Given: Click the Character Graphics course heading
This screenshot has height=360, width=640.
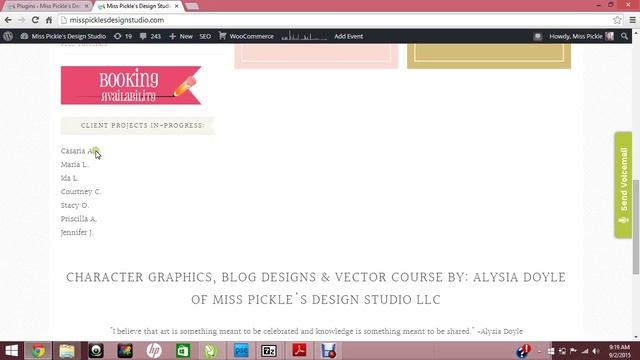Looking at the screenshot, I should pos(316,288).
